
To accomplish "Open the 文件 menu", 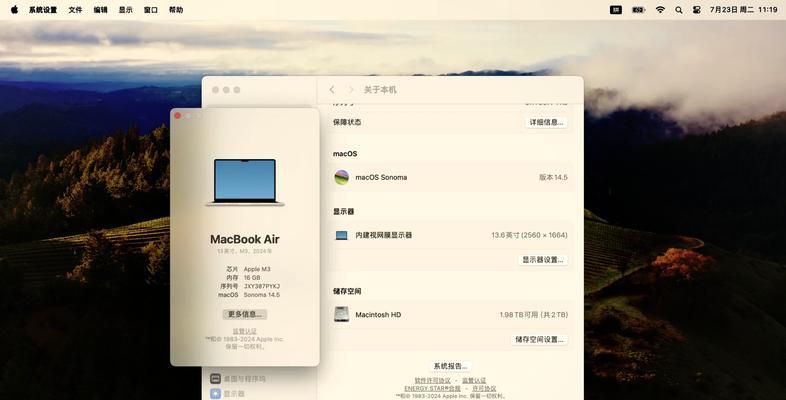I will [75, 10].
